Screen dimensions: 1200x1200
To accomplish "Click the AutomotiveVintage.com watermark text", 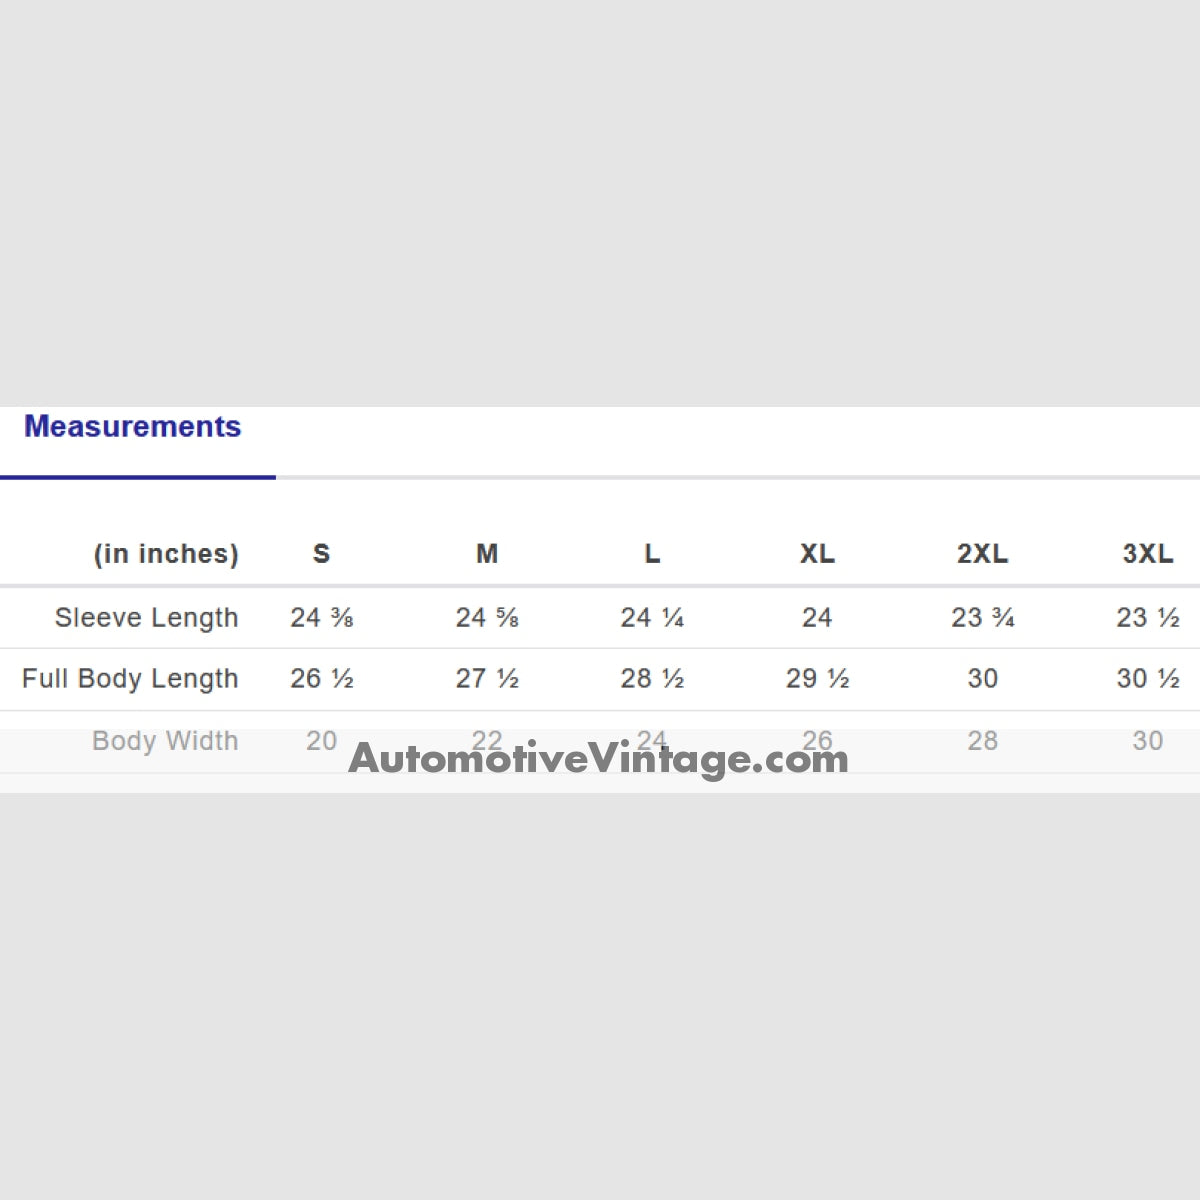I will coord(598,759).
